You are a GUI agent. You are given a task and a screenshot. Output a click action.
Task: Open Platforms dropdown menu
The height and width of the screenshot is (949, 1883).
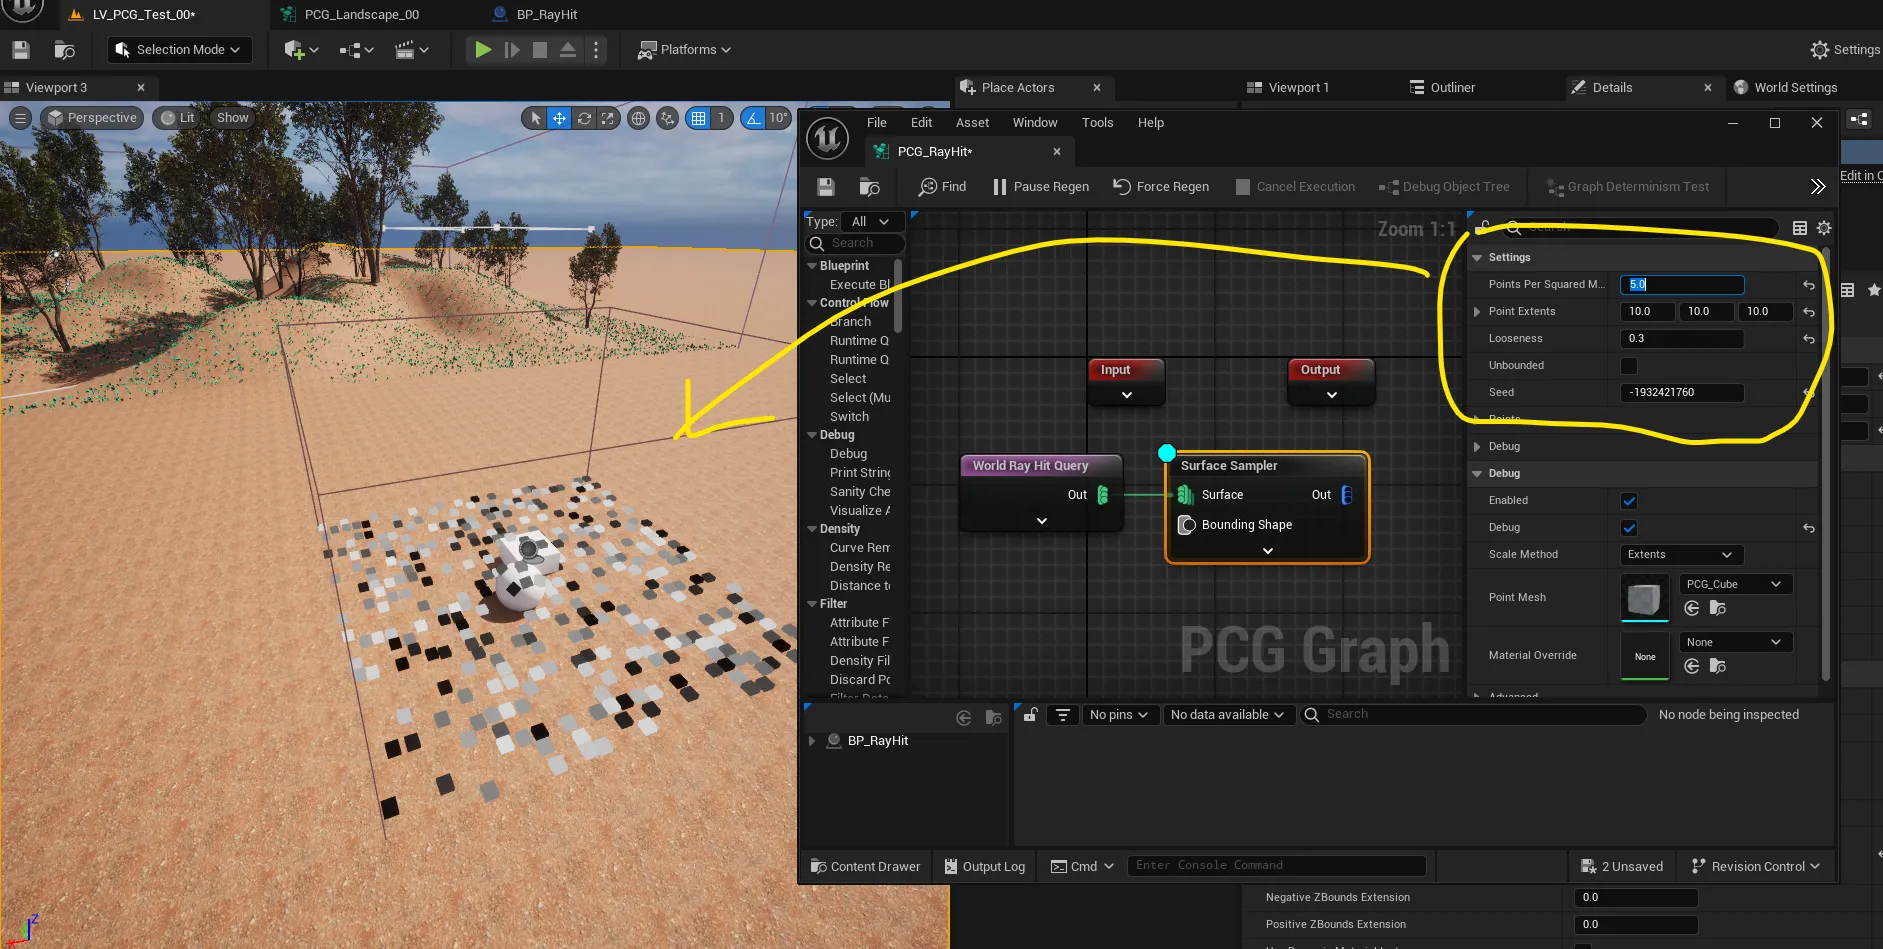pyautogui.click(x=685, y=50)
